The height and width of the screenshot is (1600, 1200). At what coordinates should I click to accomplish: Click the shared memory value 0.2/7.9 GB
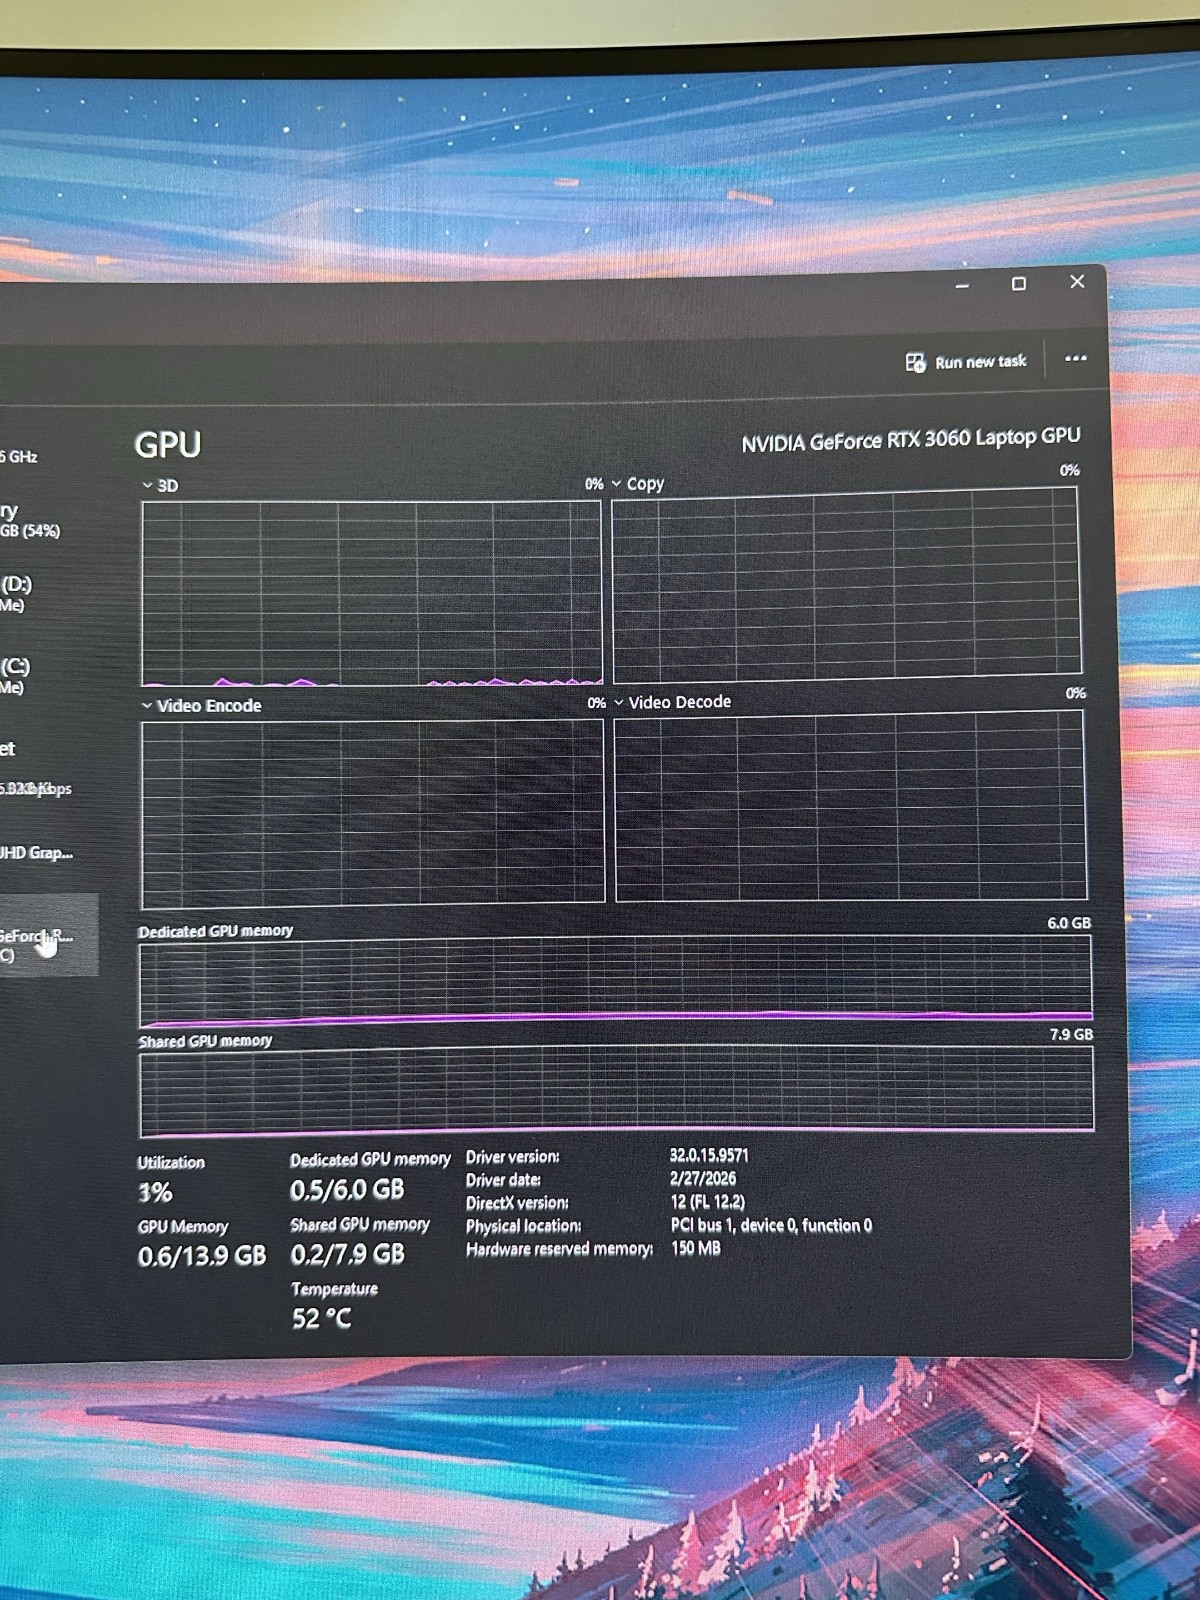348,1254
